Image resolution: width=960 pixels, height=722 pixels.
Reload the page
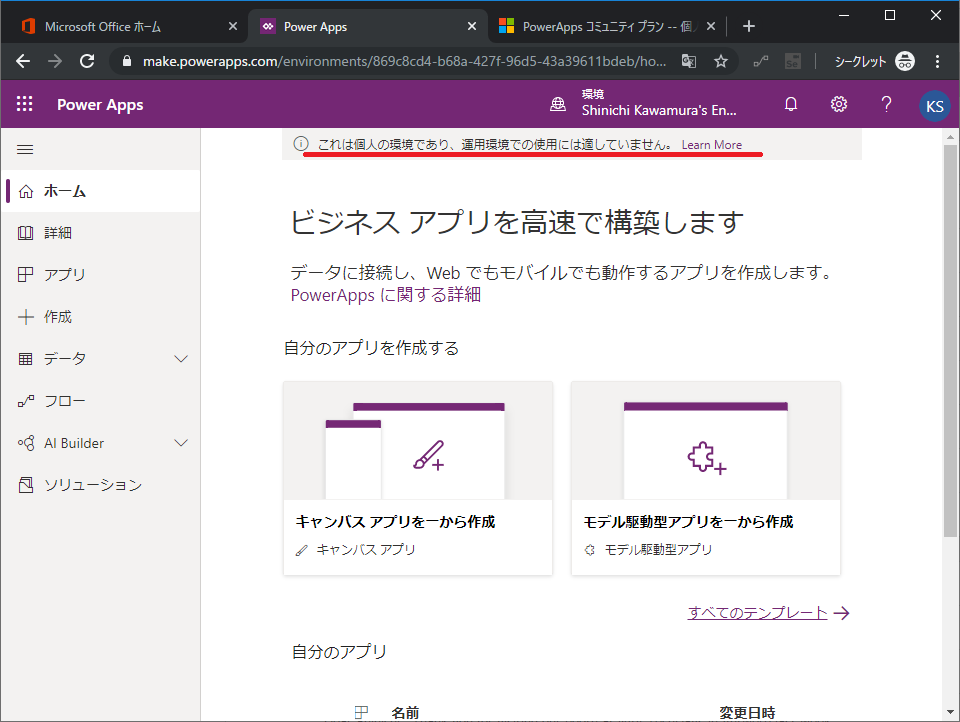87,61
